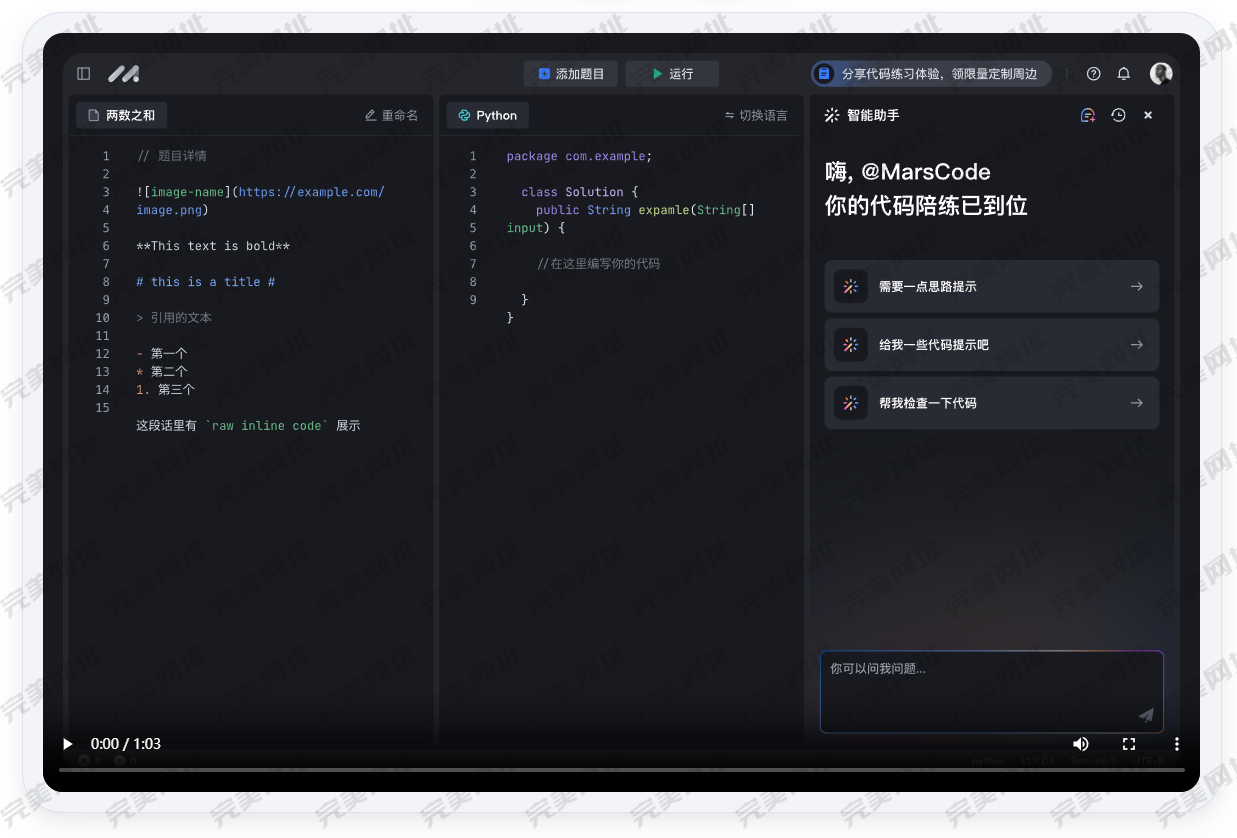This screenshot has height=838, width=1237.
Task: Expand the 需要一点思路提示 suggestion
Action: coord(991,287)
